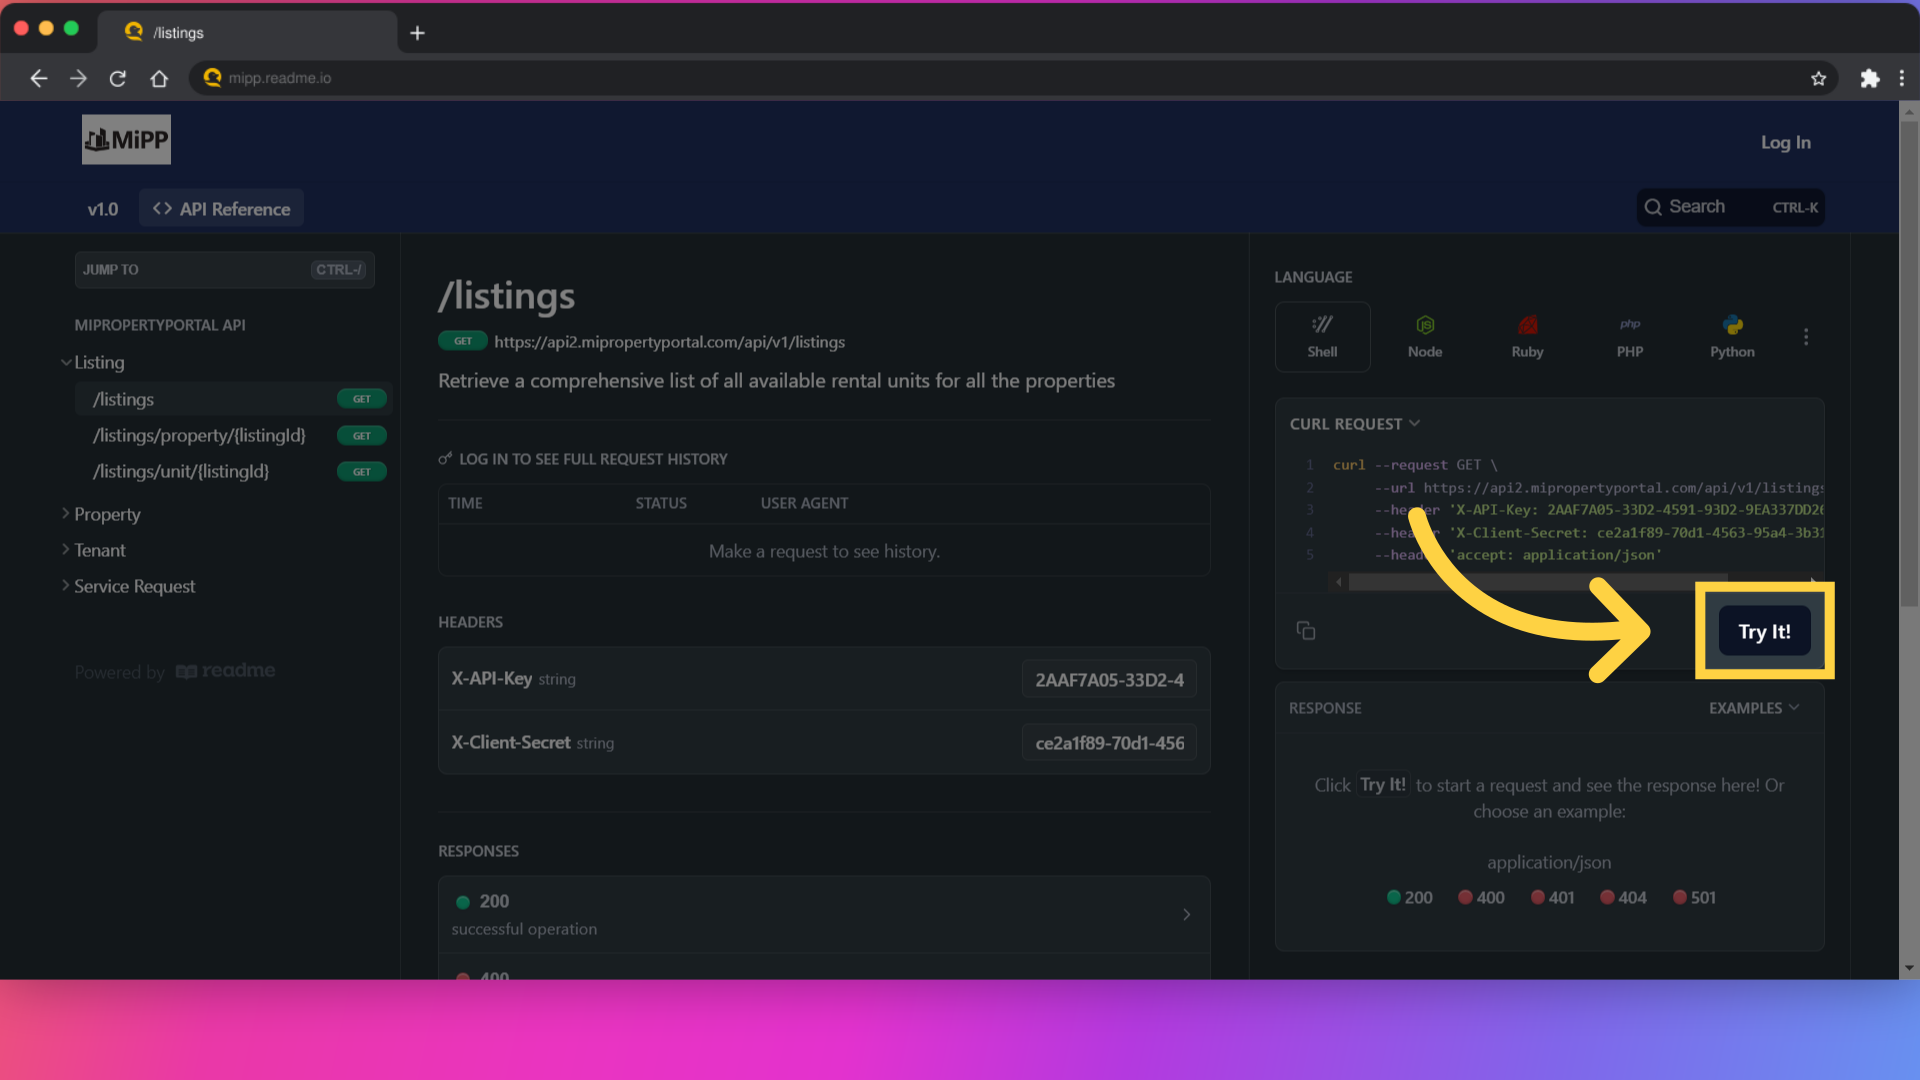Click the Log In link
The image size is (1920, 1080).
click(1785, 142)
